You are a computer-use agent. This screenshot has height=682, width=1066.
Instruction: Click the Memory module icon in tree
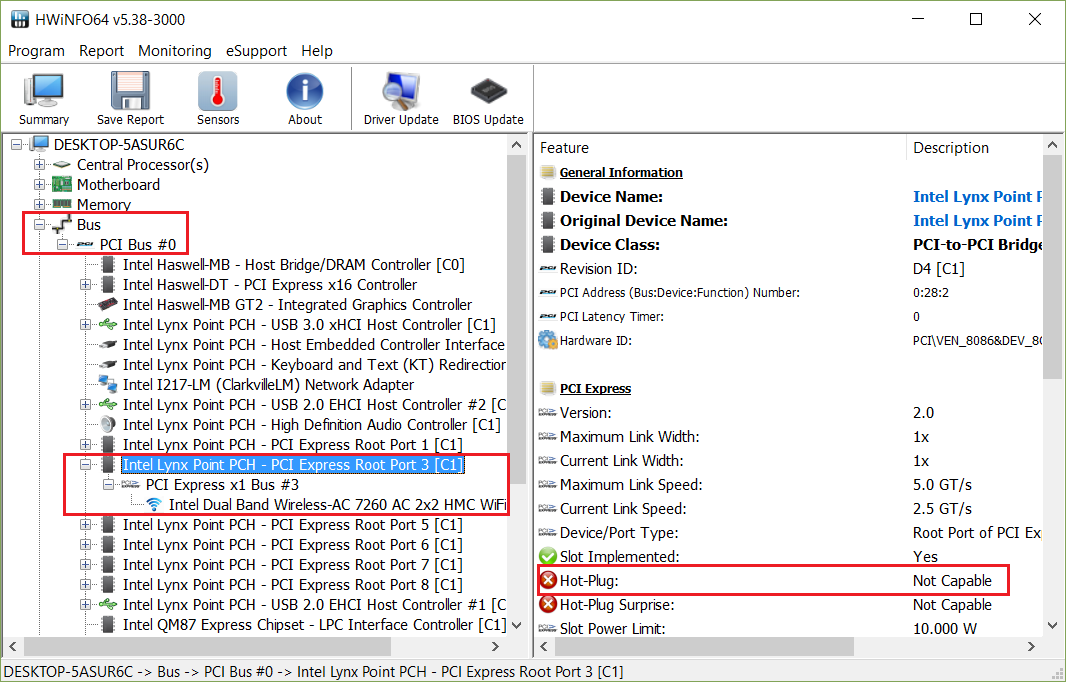click(x=62, y=204)
